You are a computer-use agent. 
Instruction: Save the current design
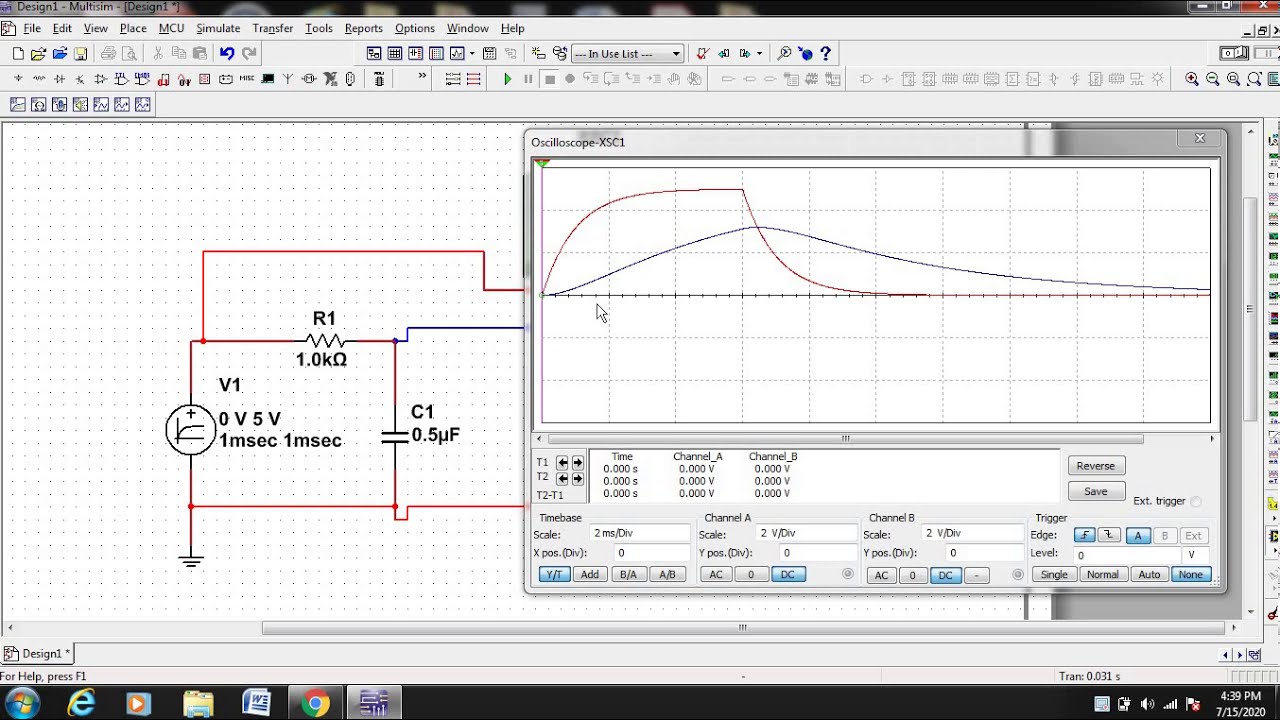point(80,54)
